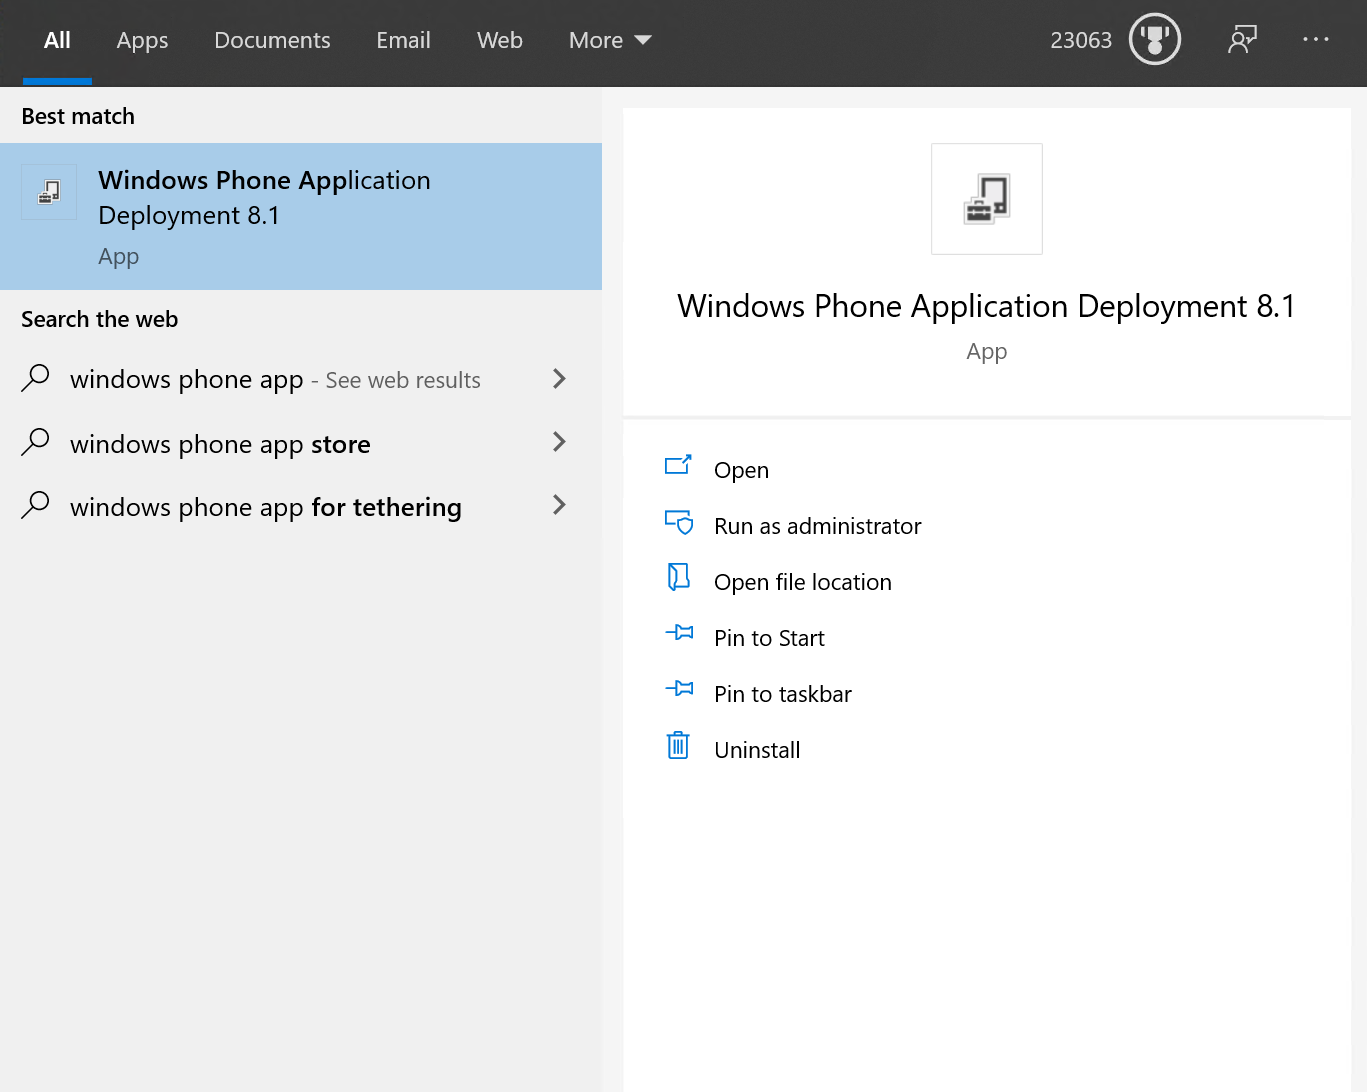Click the app title in details pane
The width and height of the screenshot is (1367, 1092).
tap(986, 306)
